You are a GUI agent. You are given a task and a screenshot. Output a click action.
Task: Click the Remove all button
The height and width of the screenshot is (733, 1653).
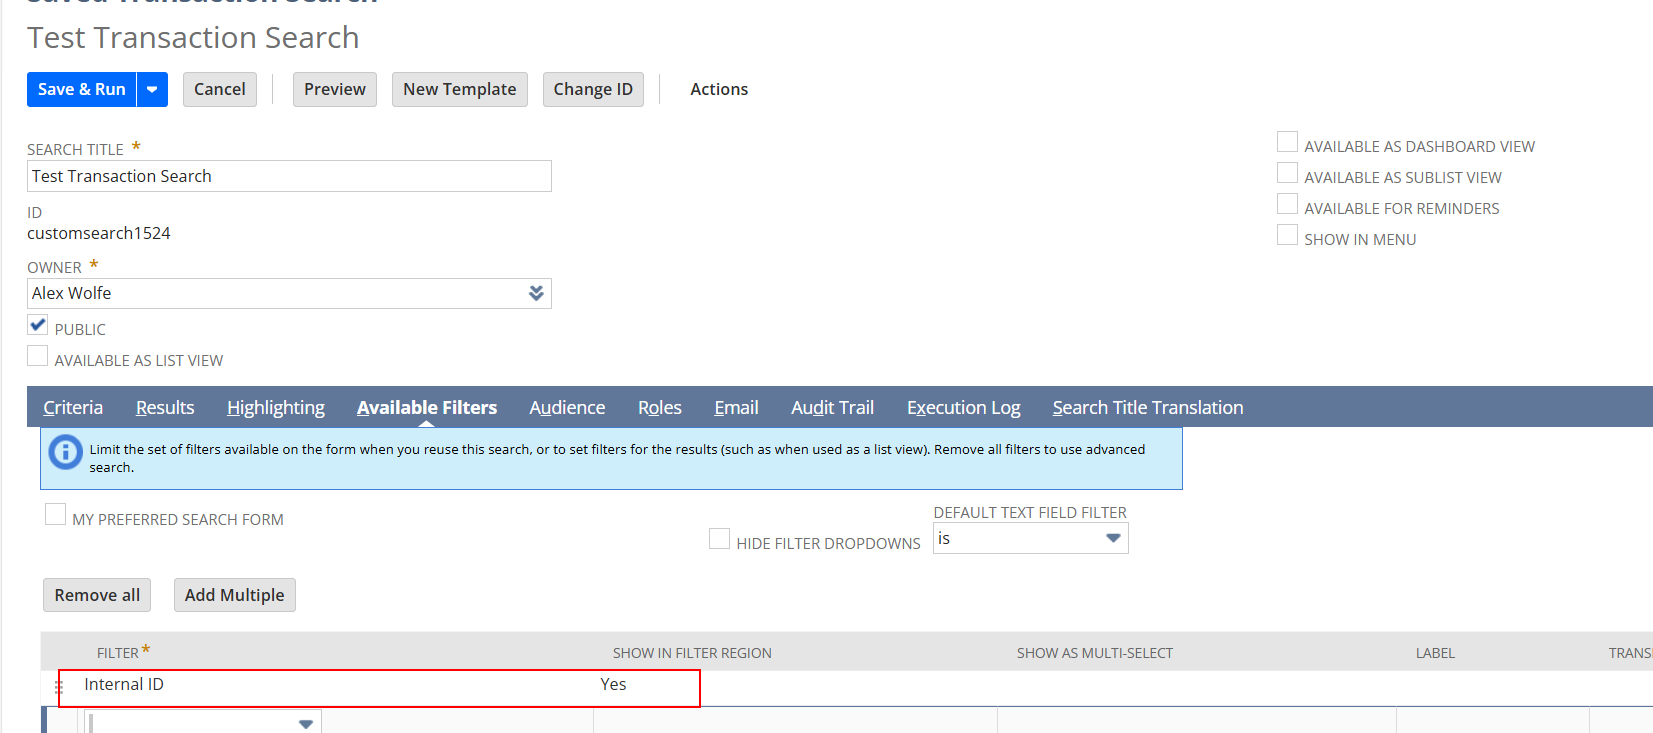point(97,595)
